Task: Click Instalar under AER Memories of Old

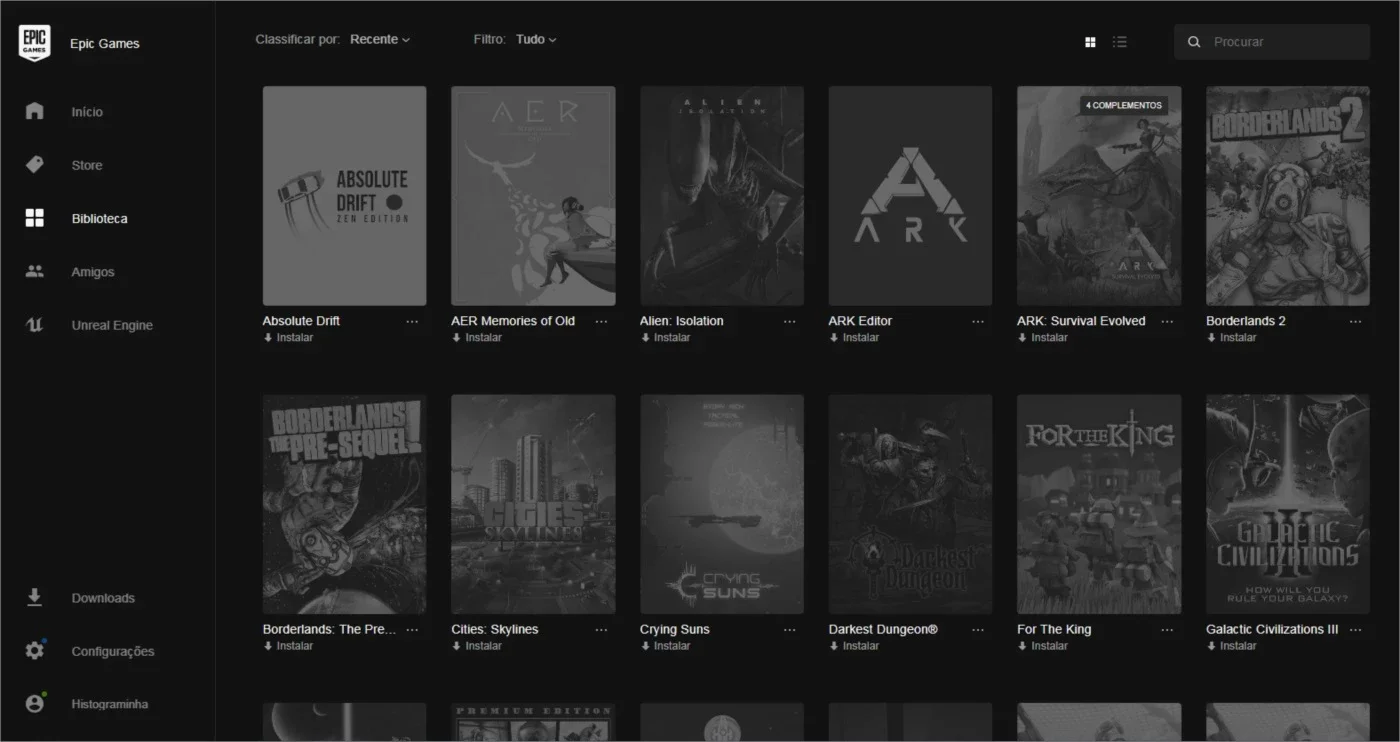Action: tap(477, 338)
